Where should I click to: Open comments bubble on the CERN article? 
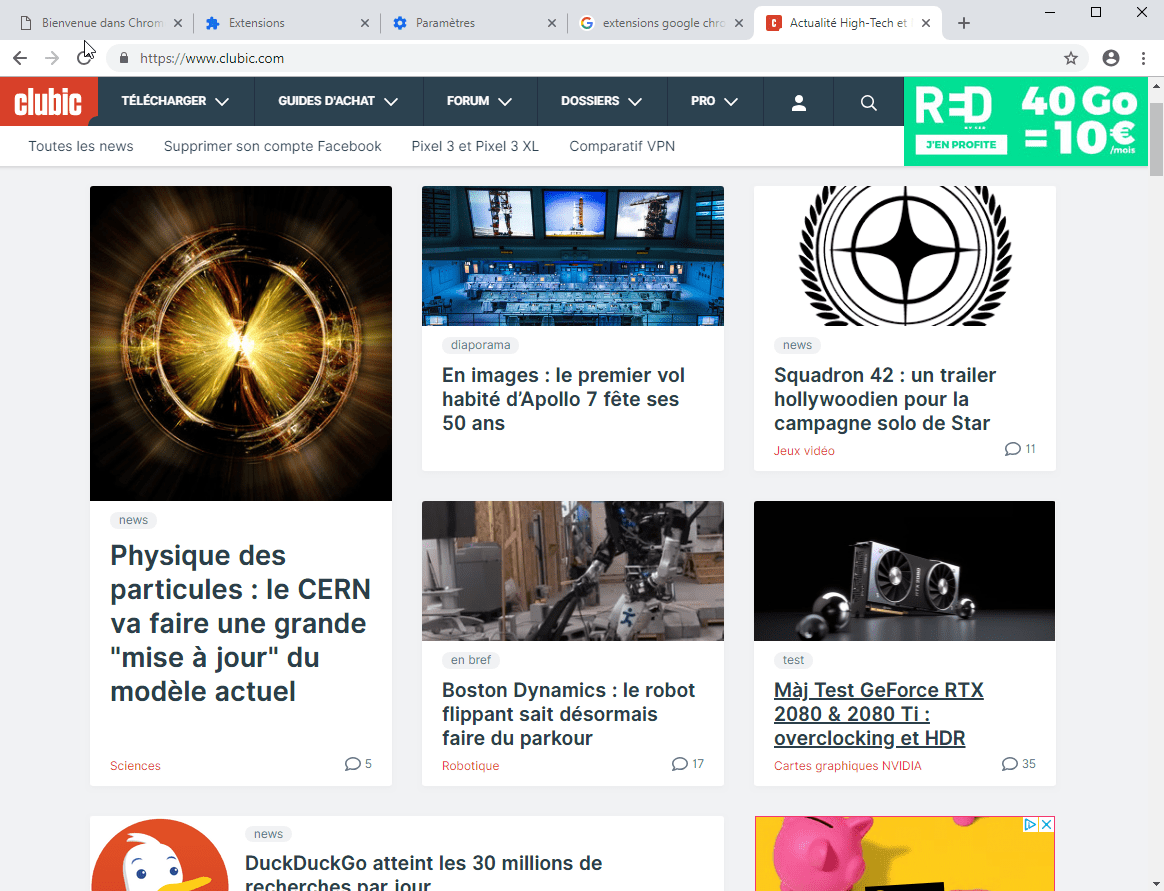tap(353, 764)
